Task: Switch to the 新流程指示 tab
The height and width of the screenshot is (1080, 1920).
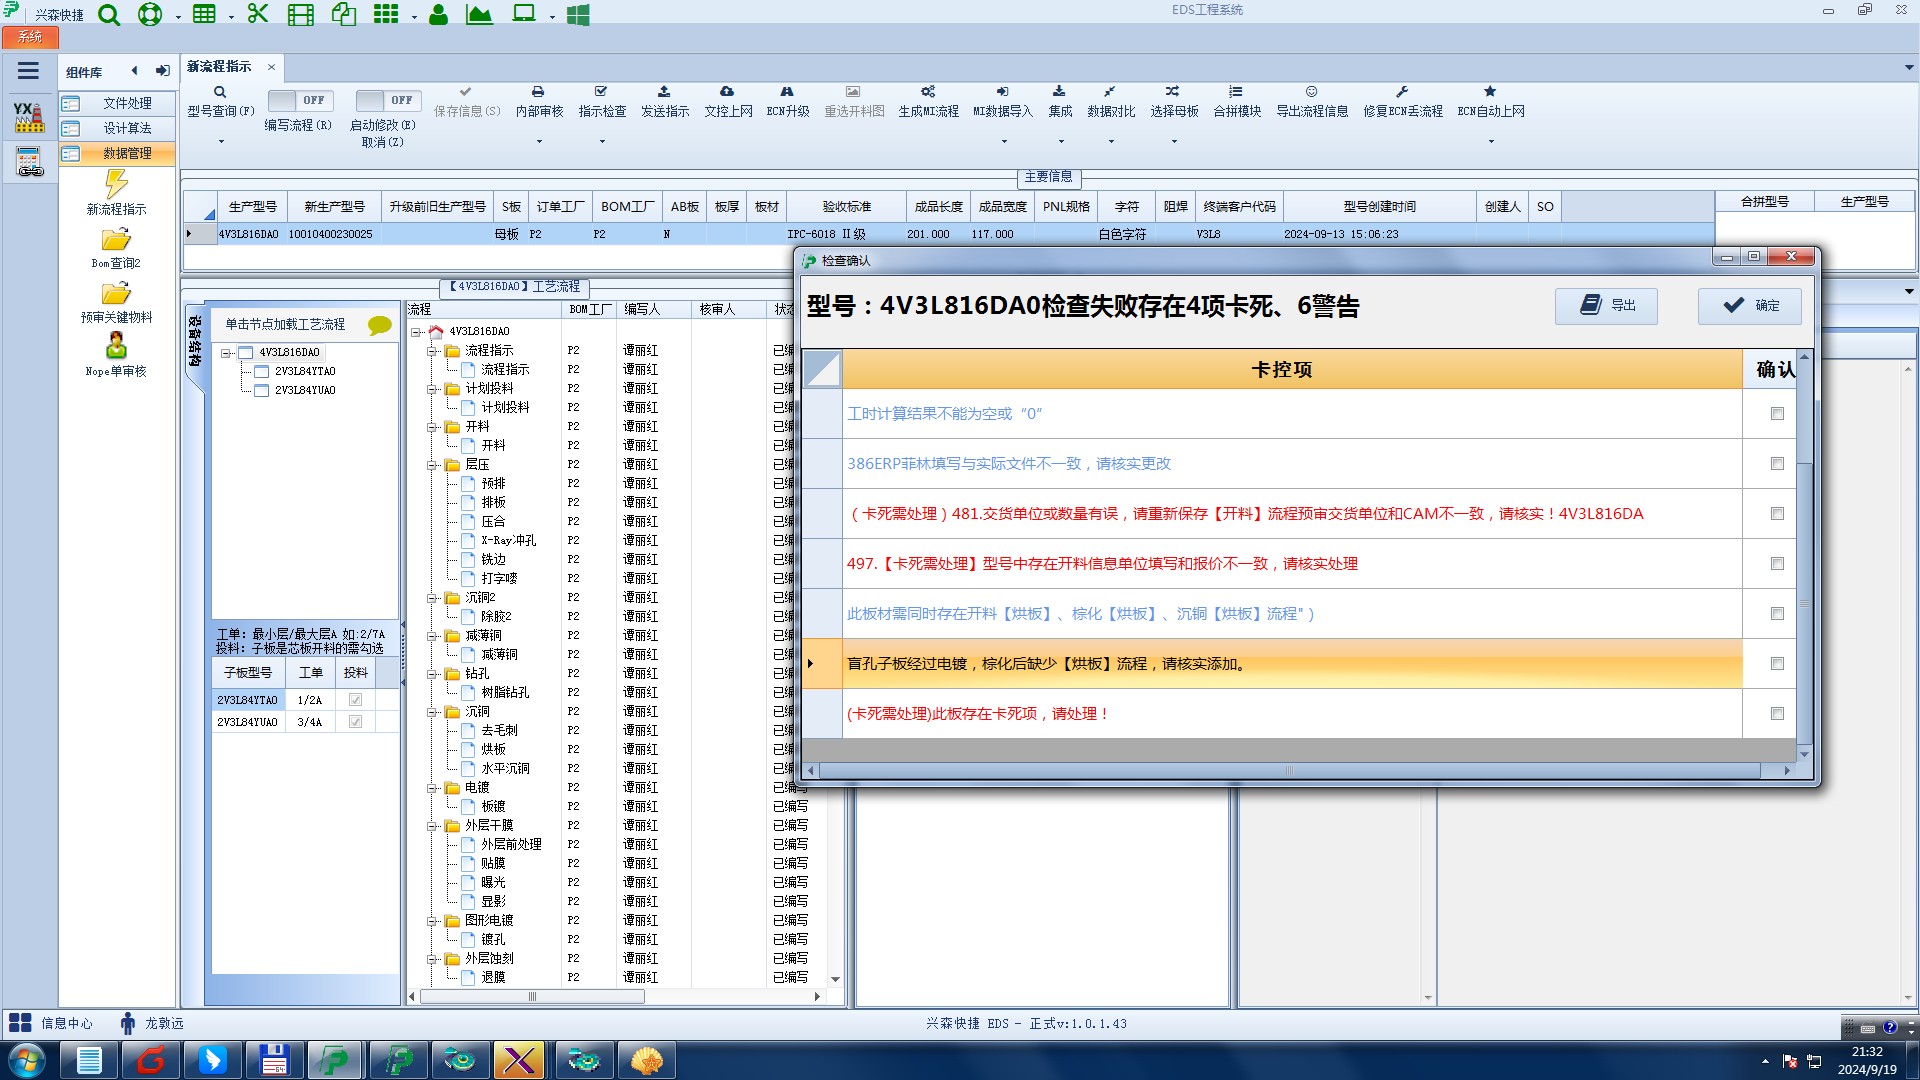Action: [219, 67]
